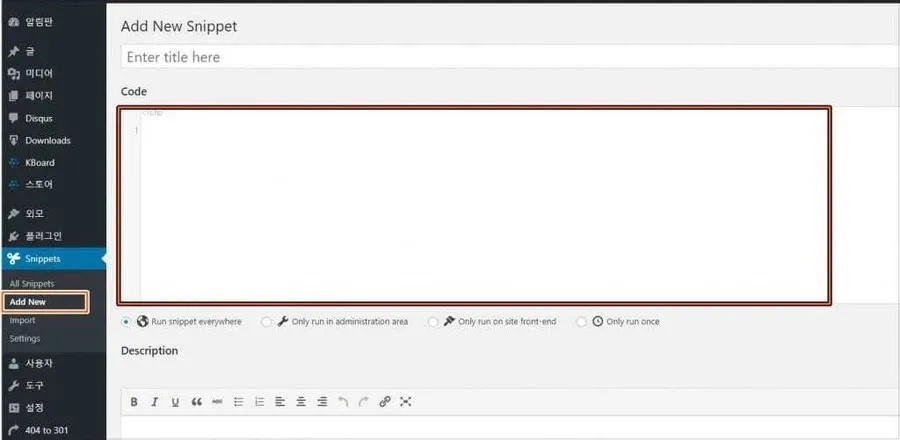Click the underline formatting icon

[175, 402]
